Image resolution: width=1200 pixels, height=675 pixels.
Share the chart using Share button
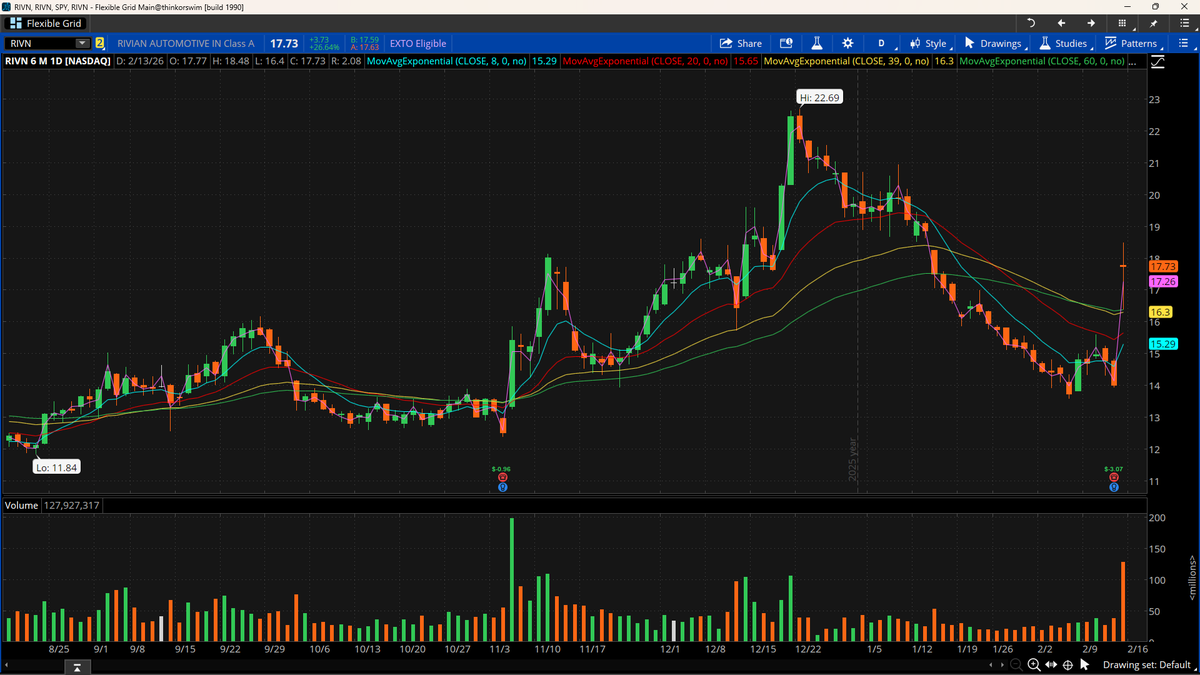(x=741, y=43)
